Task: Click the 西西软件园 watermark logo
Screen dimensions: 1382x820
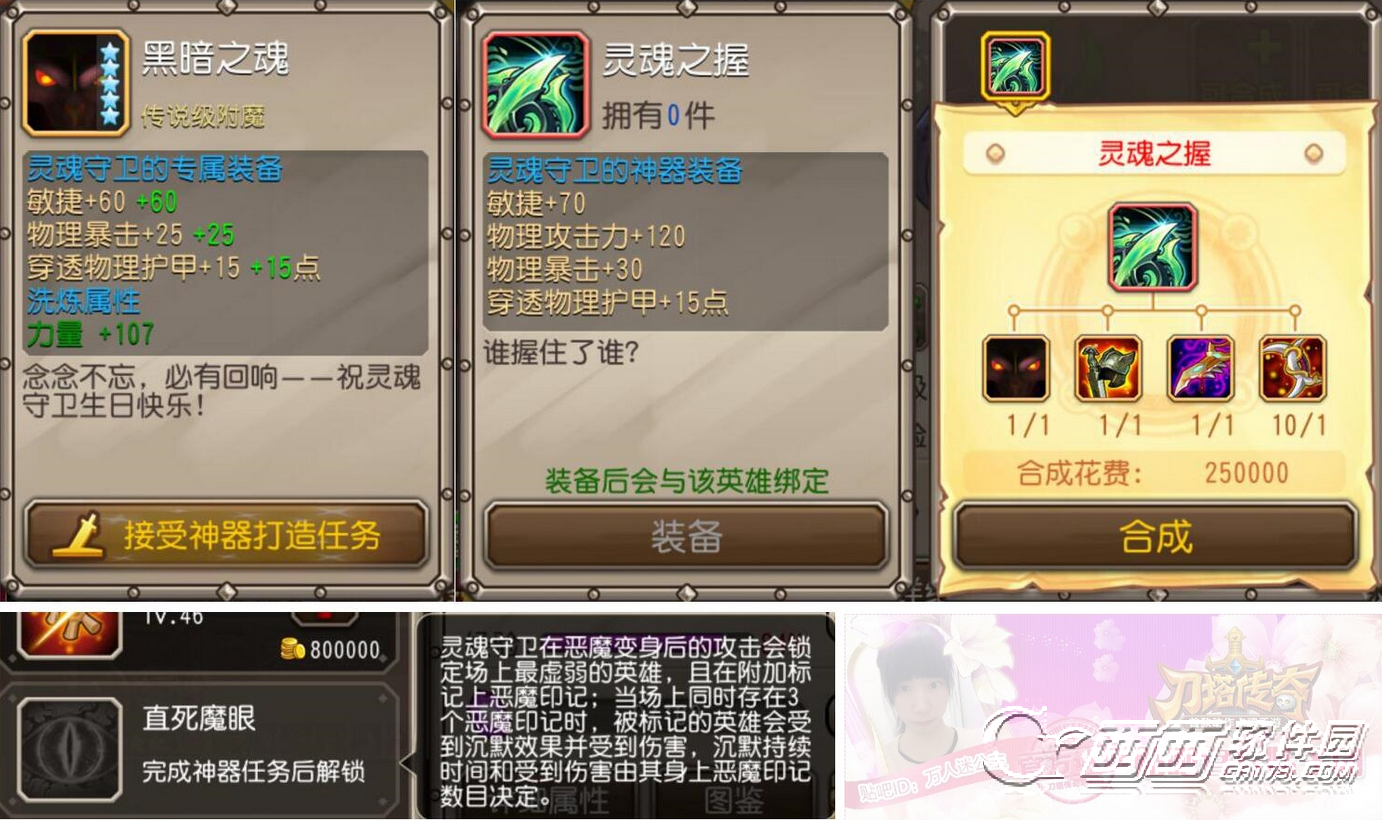Action: point(1175,749)
